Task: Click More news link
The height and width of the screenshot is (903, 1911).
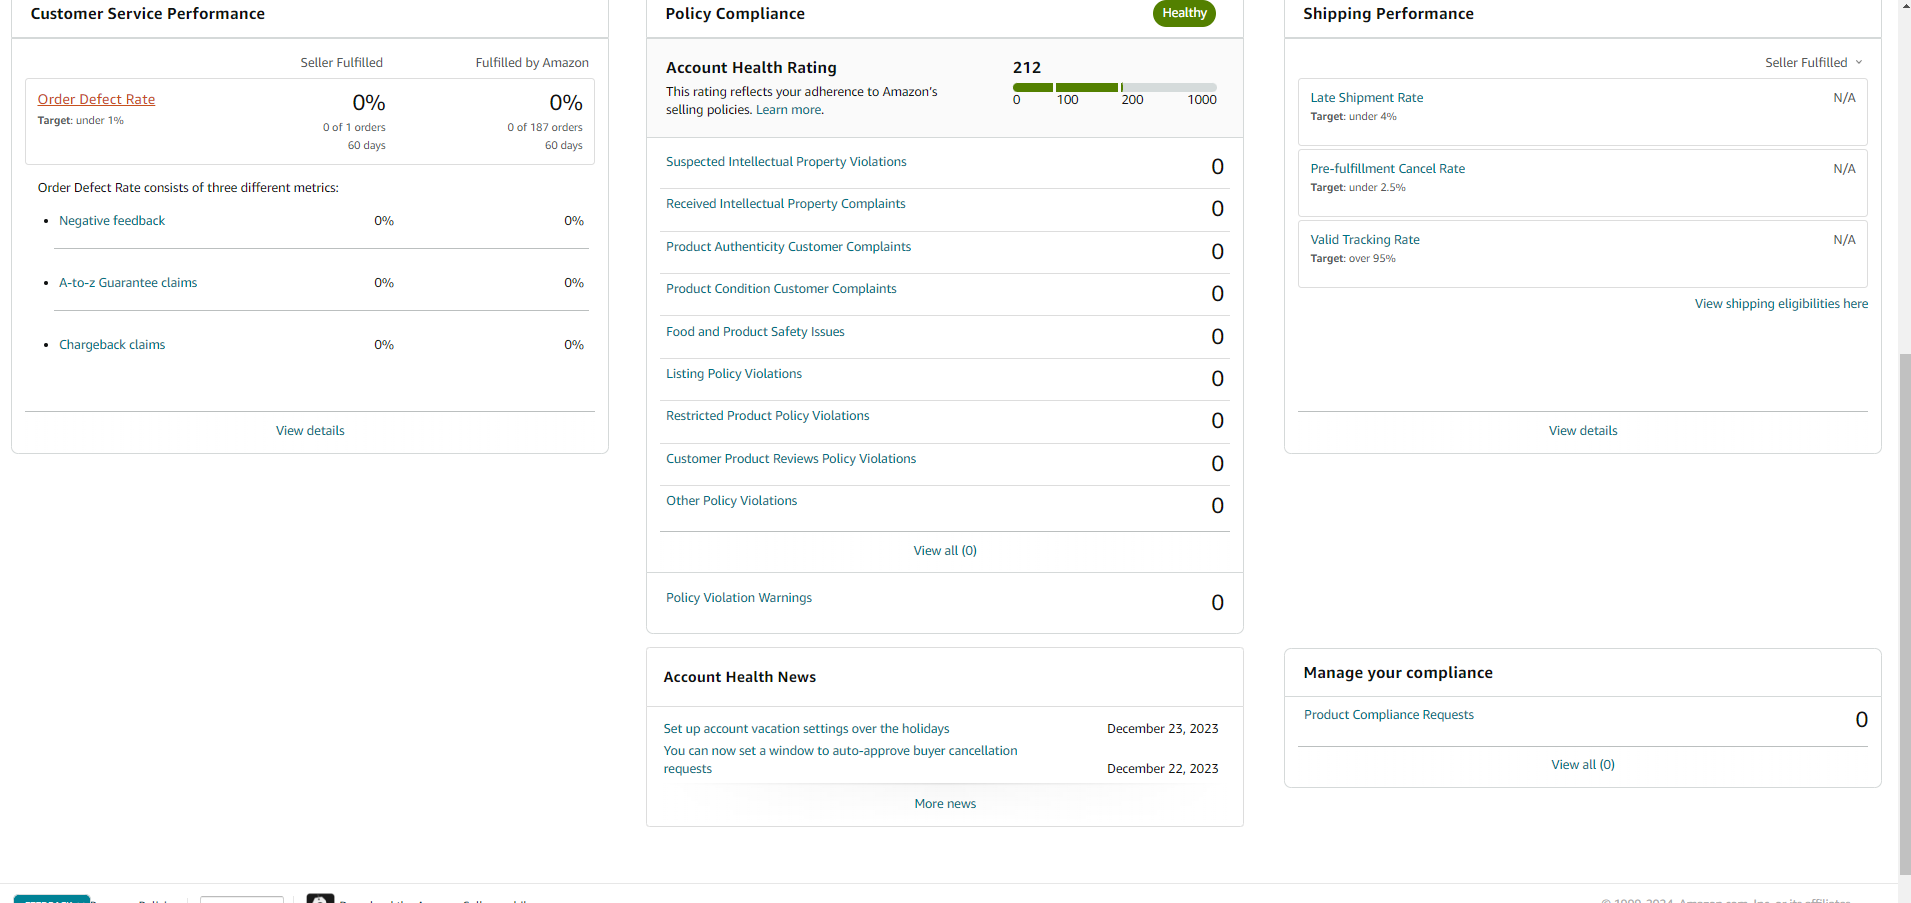Action: pos(945,804)
